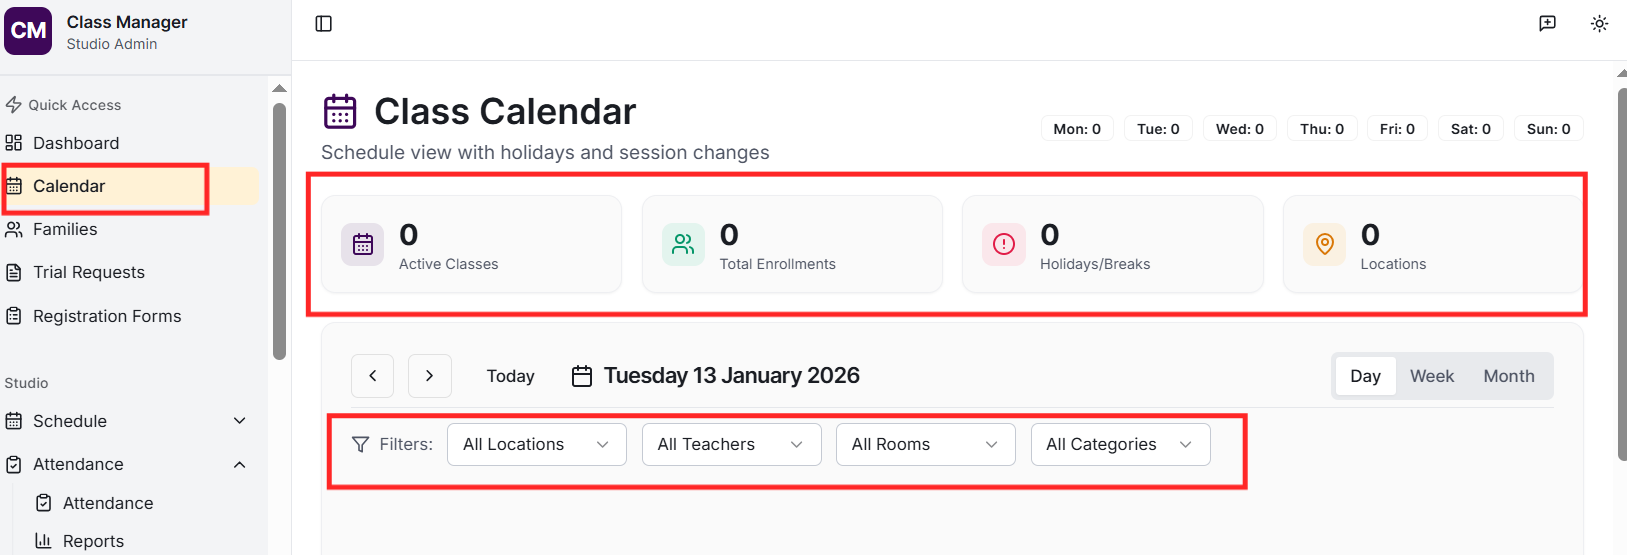Screen dimensions: 1627x555
Task: Switch calendar to Month view
Action: (x=1508, y=376)
